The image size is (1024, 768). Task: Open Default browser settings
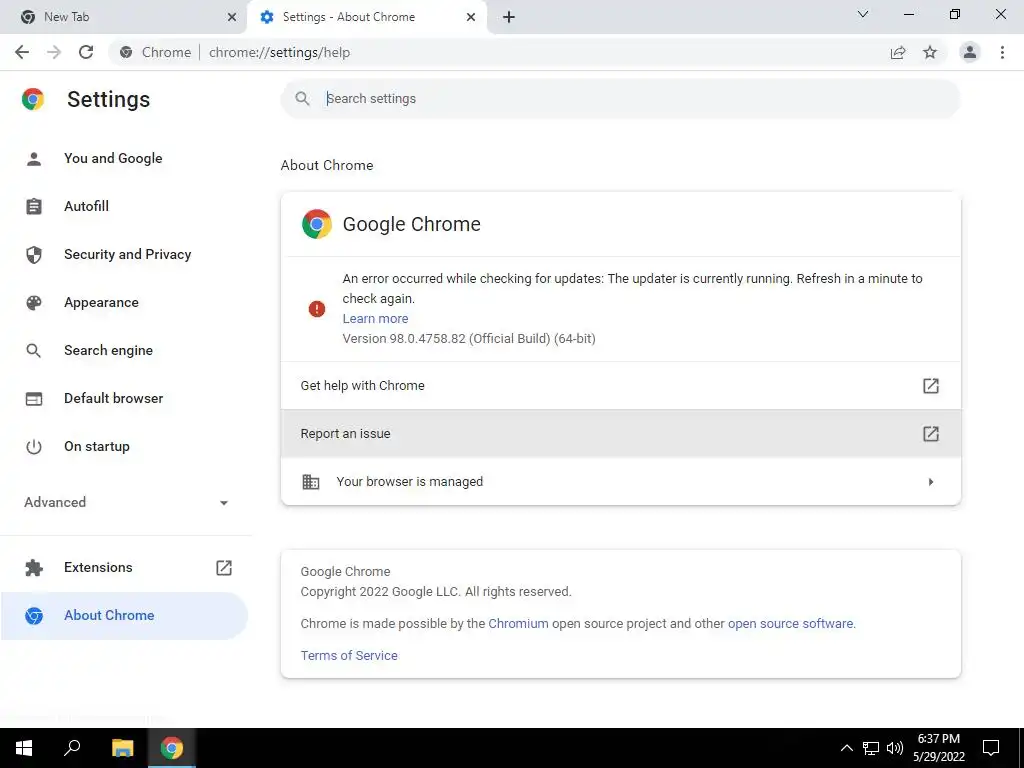pyautogui.click(x=125, y=398)
